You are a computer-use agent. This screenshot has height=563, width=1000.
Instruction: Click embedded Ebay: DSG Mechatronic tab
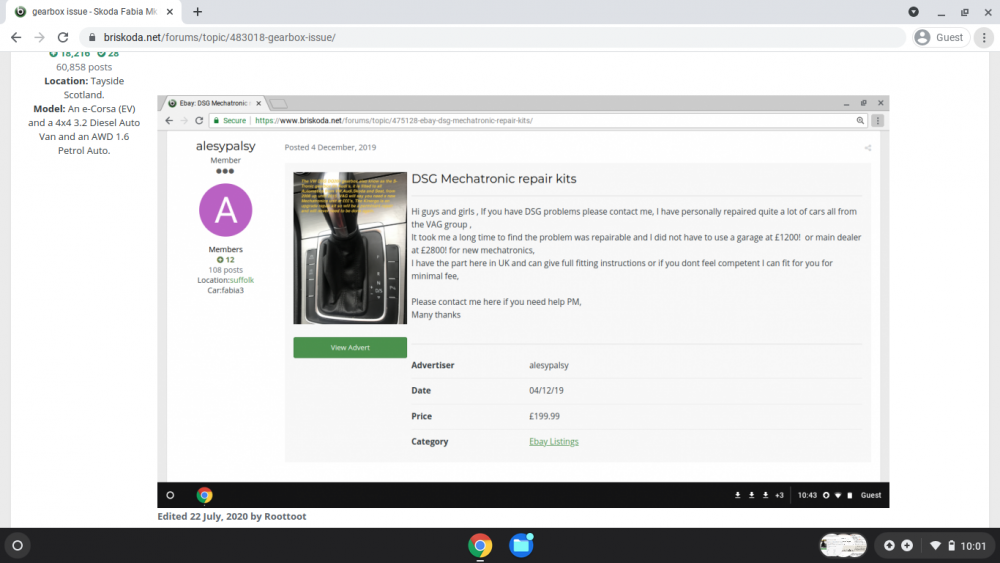click(214, 103)
